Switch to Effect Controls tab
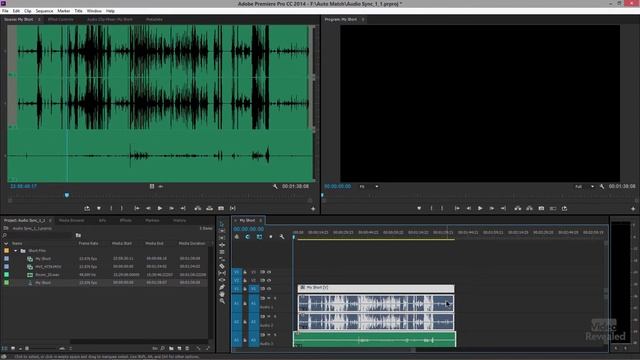 pos(61,19)
